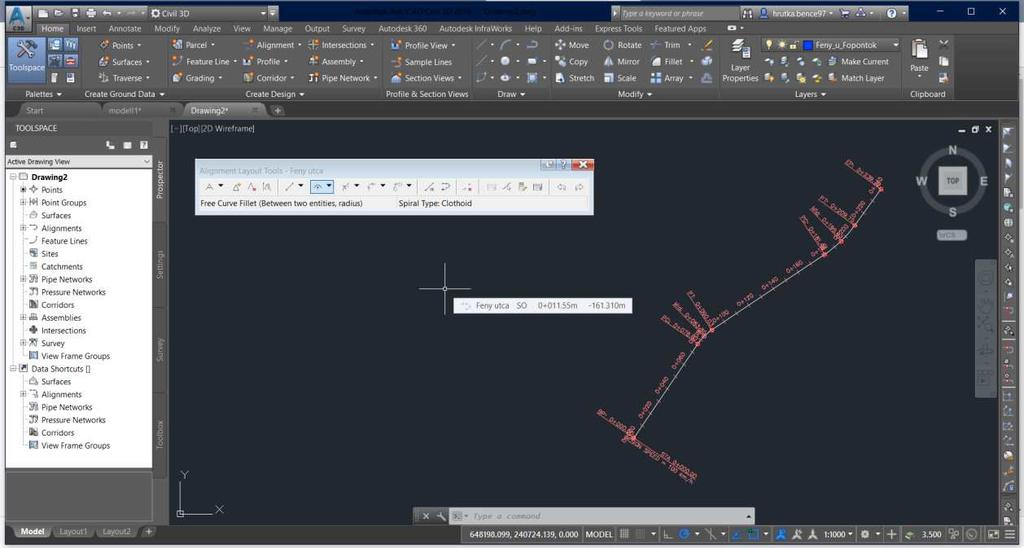Switch to the Insert ribbon tab

(86, 29)
